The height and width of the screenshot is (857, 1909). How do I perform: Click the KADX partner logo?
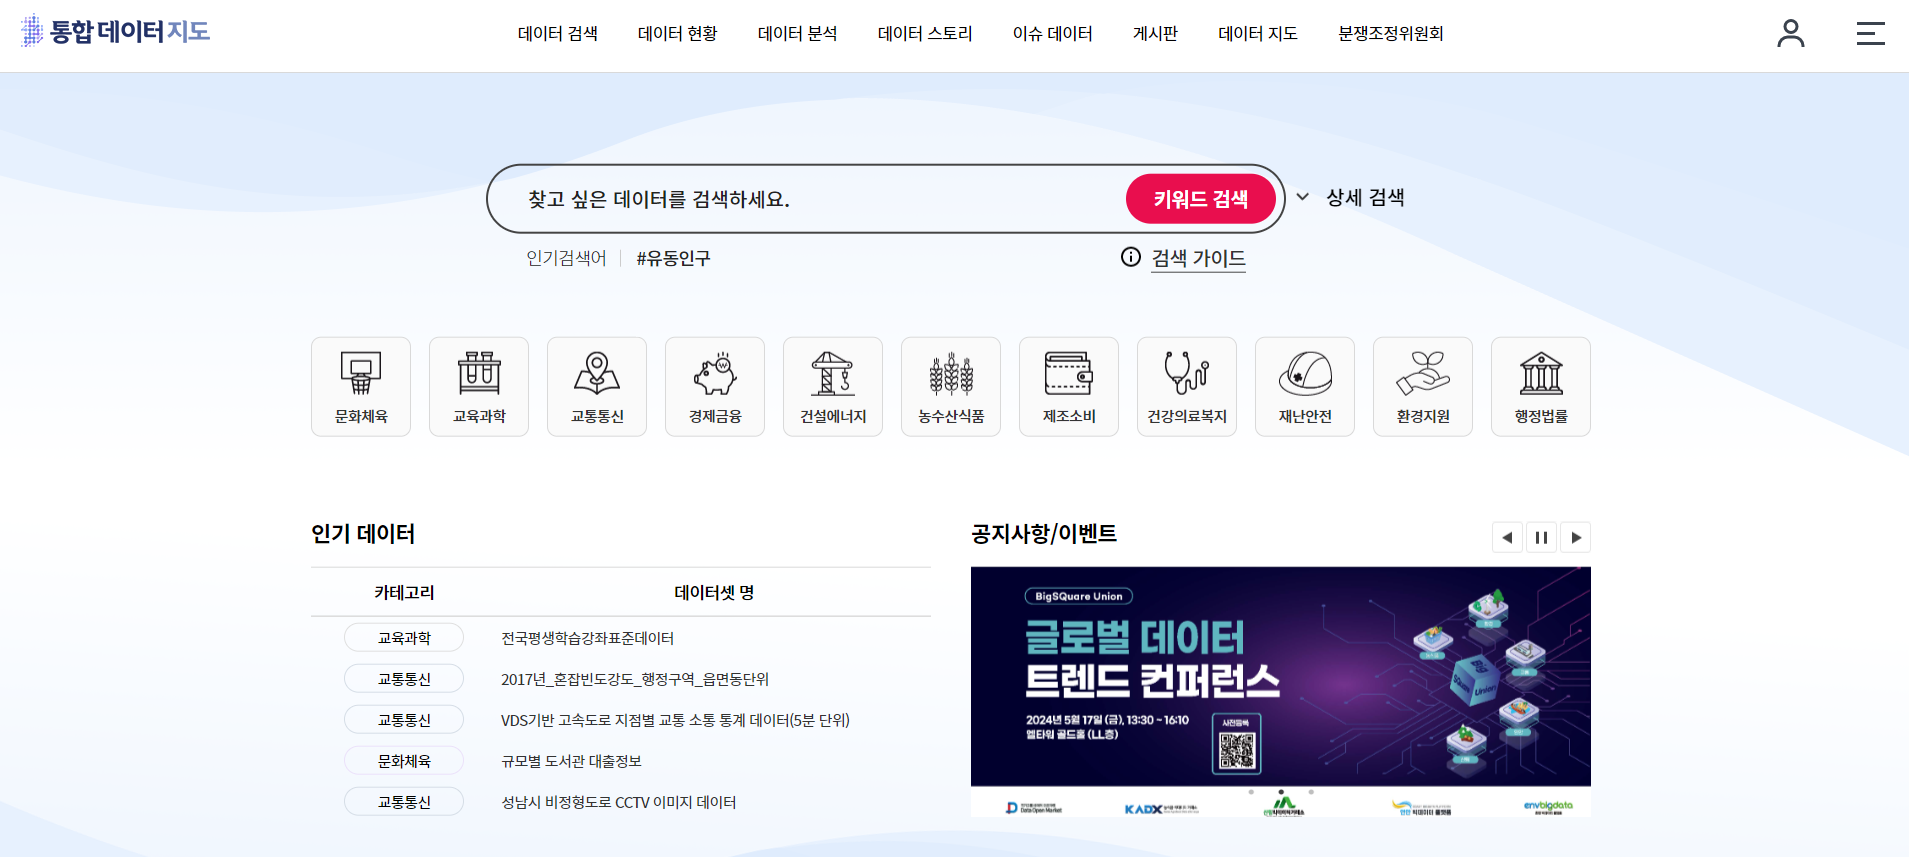(x=1161, y=808)
